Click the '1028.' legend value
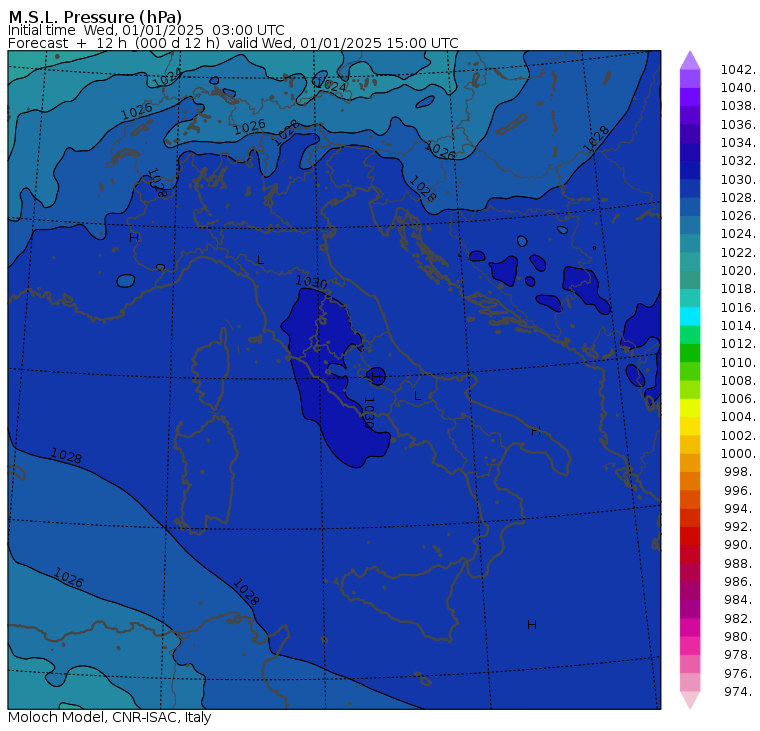760x731 pixels. [738, 197]
